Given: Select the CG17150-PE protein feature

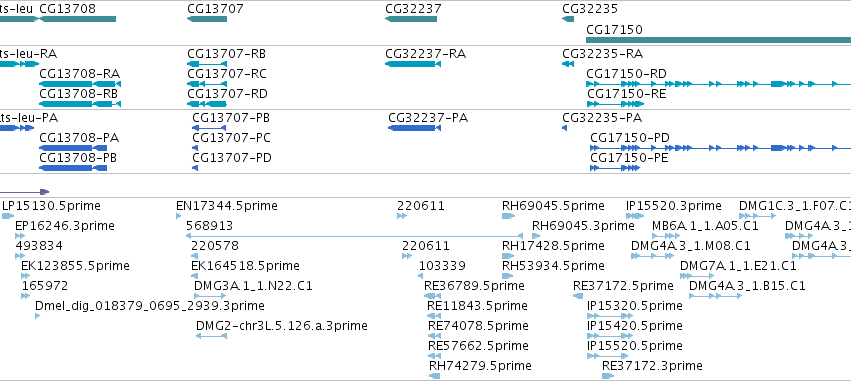Looking at the screenshot, I should [x=615, y=168].
